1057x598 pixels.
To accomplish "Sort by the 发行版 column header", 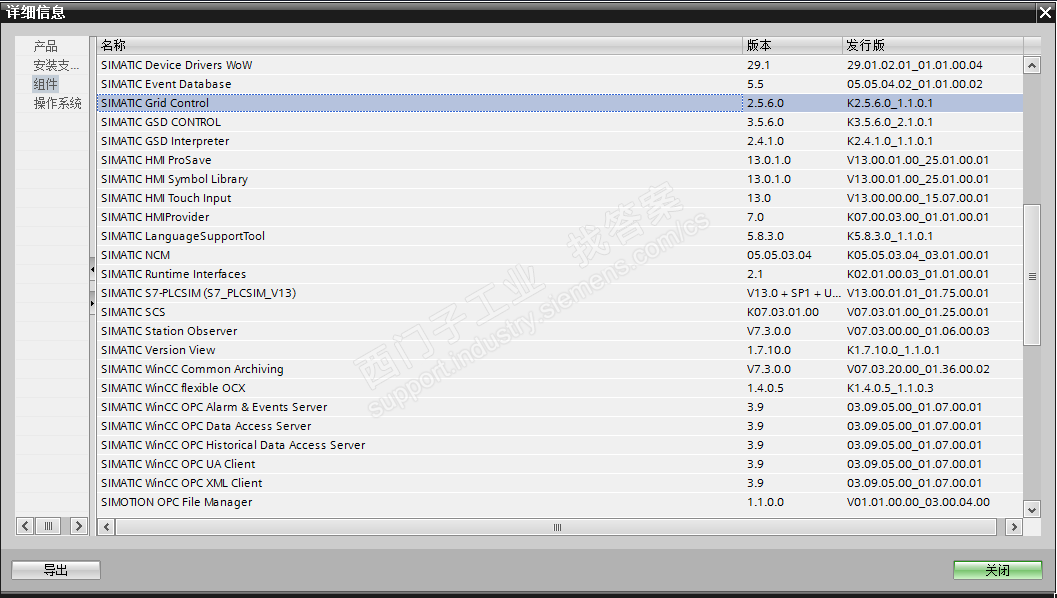I will click(933, 45).
